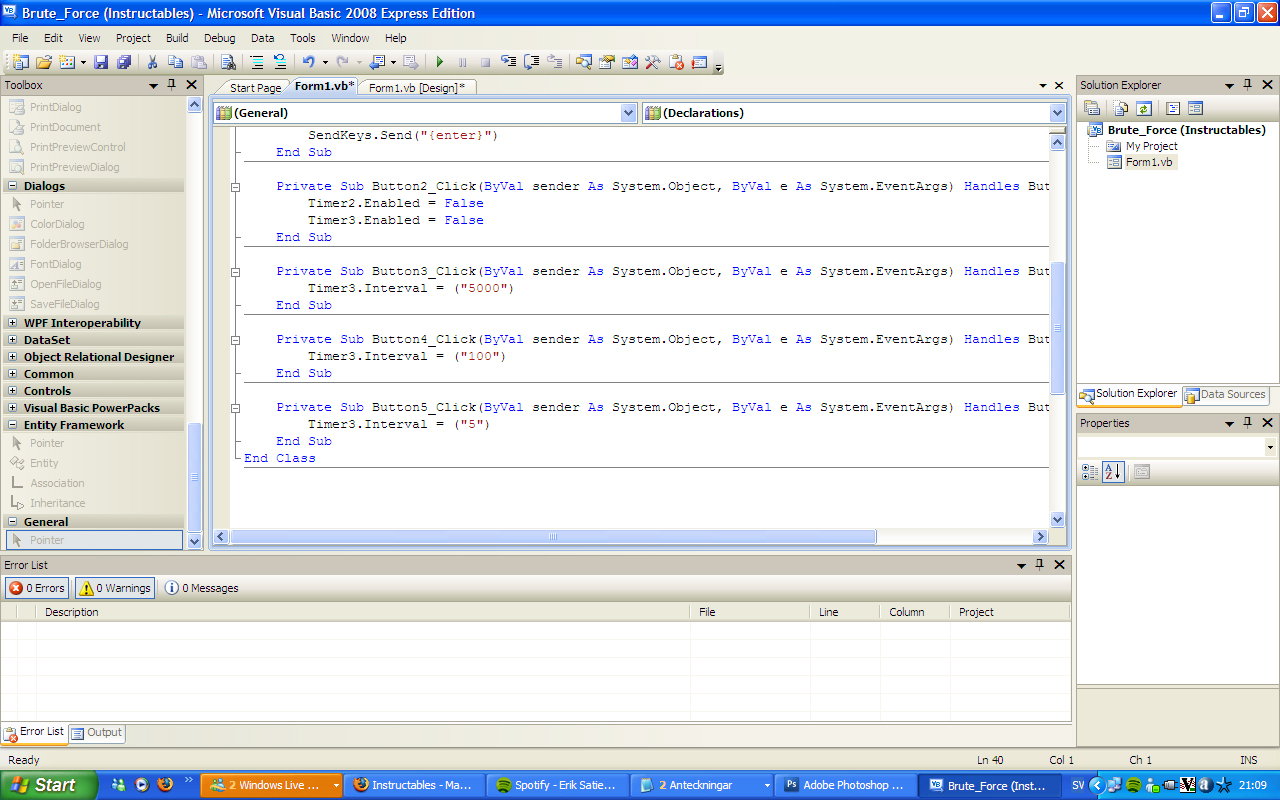Viewport: 1280px width, 800px height.
Task: Open Object Browser from main toolbar icon
Action: click(630, 62)
